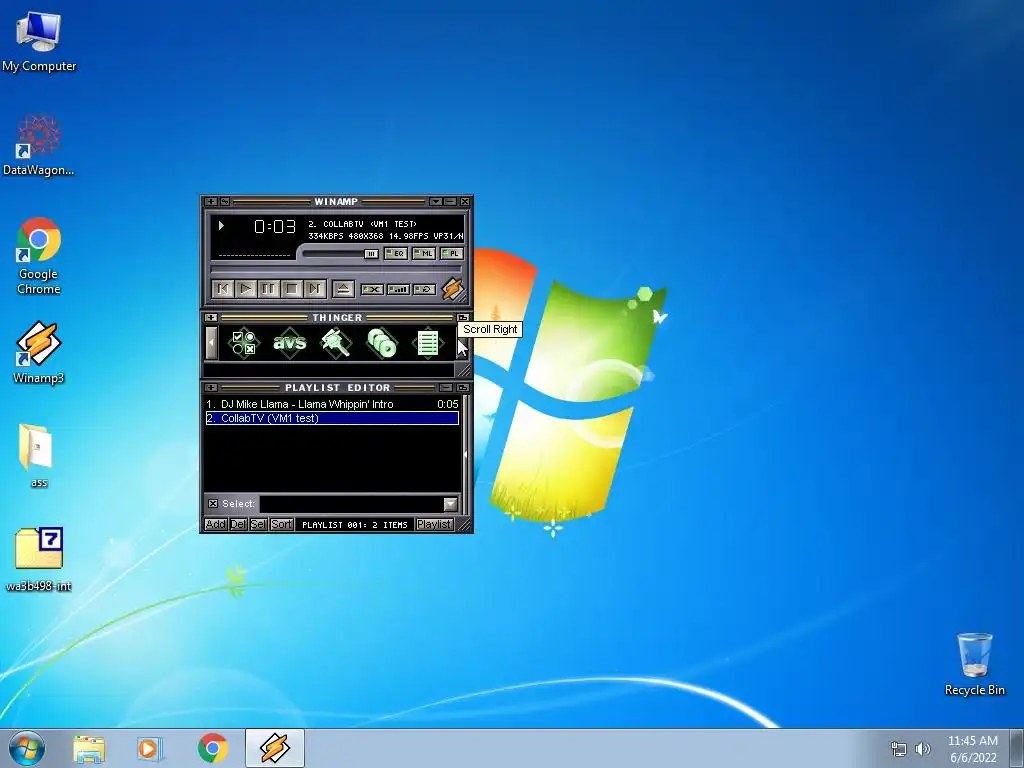Open the Winamp main menu plus icon

click(x=211, y=202)
